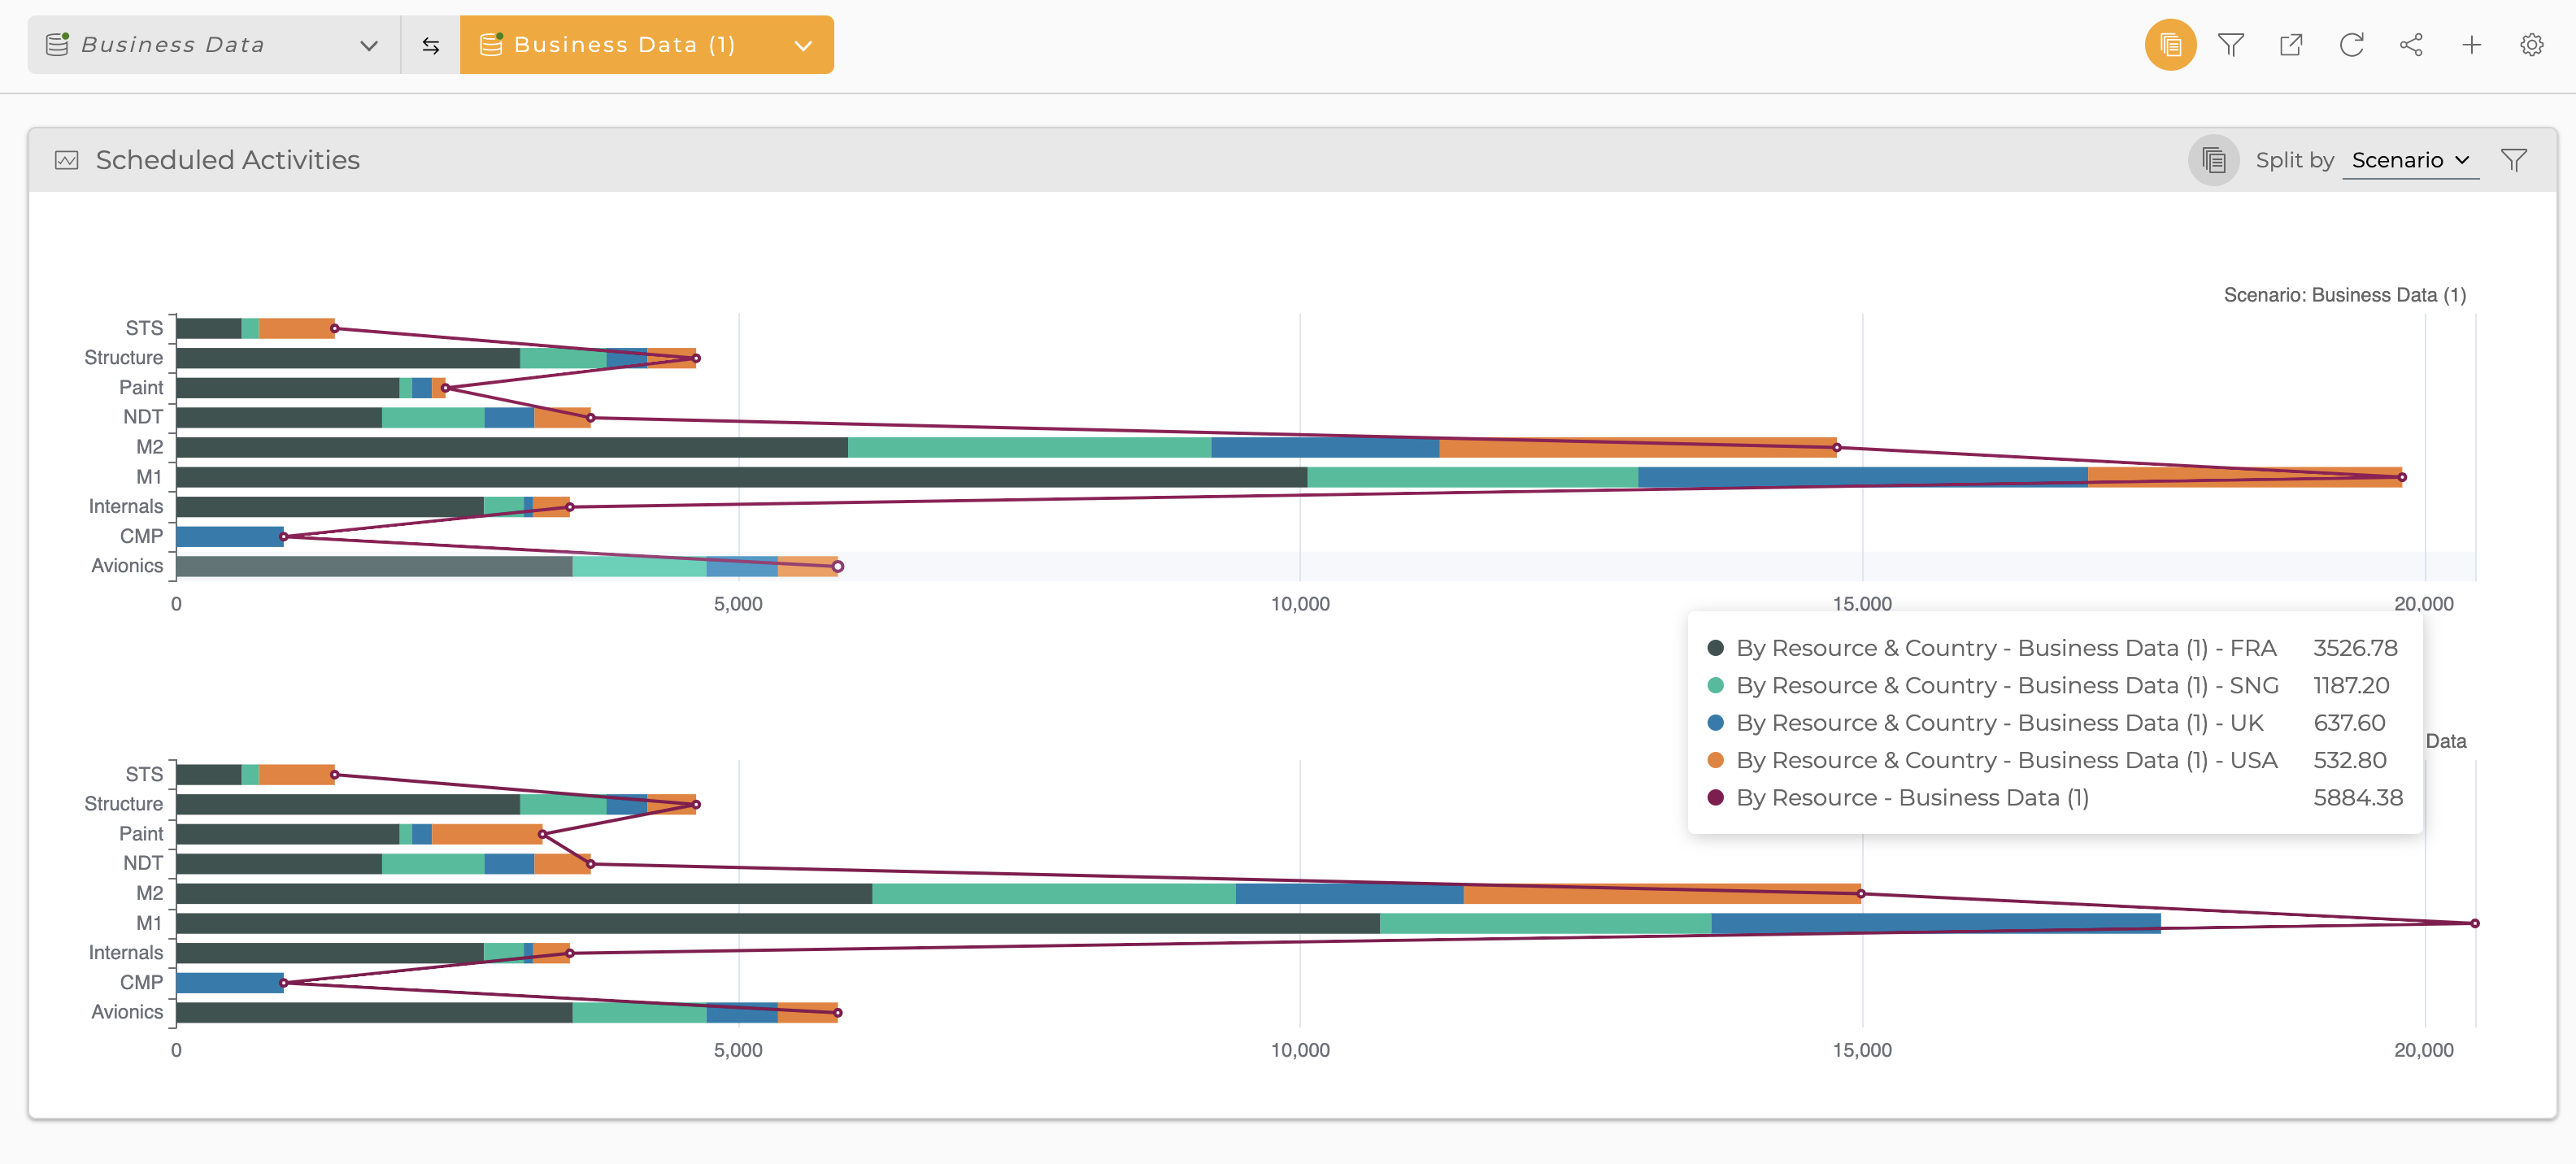Click the share icon in top toolbar
Screen dimensions: 2576x1164
[2411, 45]
